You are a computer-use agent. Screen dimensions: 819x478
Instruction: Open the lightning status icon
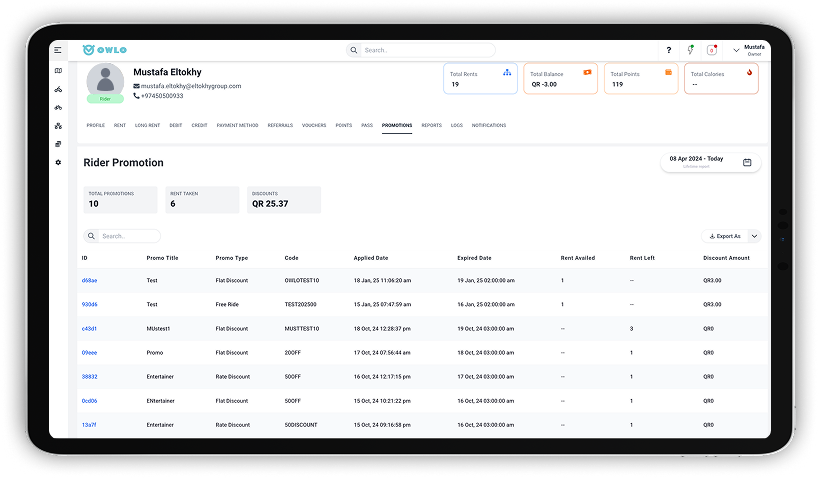click(691, 50)
